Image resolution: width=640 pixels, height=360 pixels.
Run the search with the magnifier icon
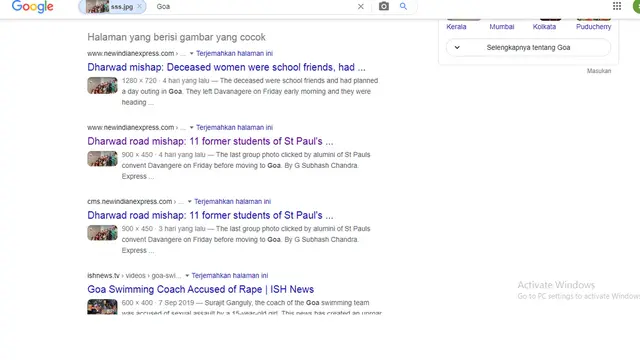tap(403, 7)
